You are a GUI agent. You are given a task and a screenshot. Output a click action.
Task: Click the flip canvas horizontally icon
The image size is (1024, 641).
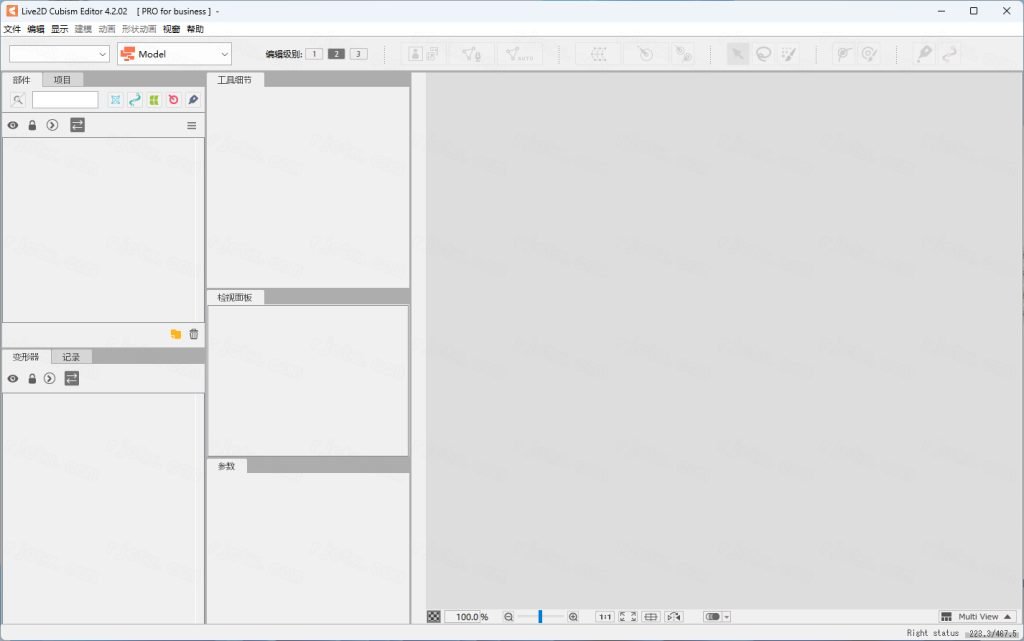click(x=673, y=617)
